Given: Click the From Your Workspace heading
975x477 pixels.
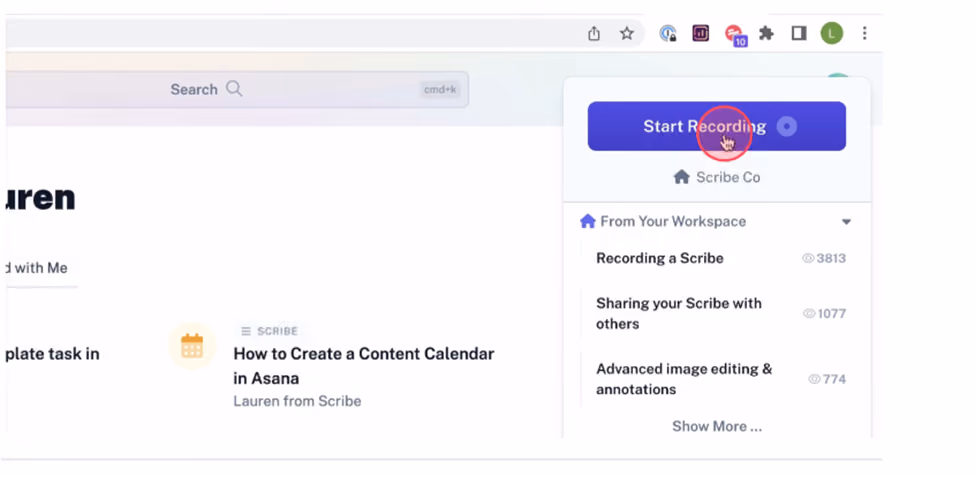Looking at the screenshot, I should (x=673, y=221).
